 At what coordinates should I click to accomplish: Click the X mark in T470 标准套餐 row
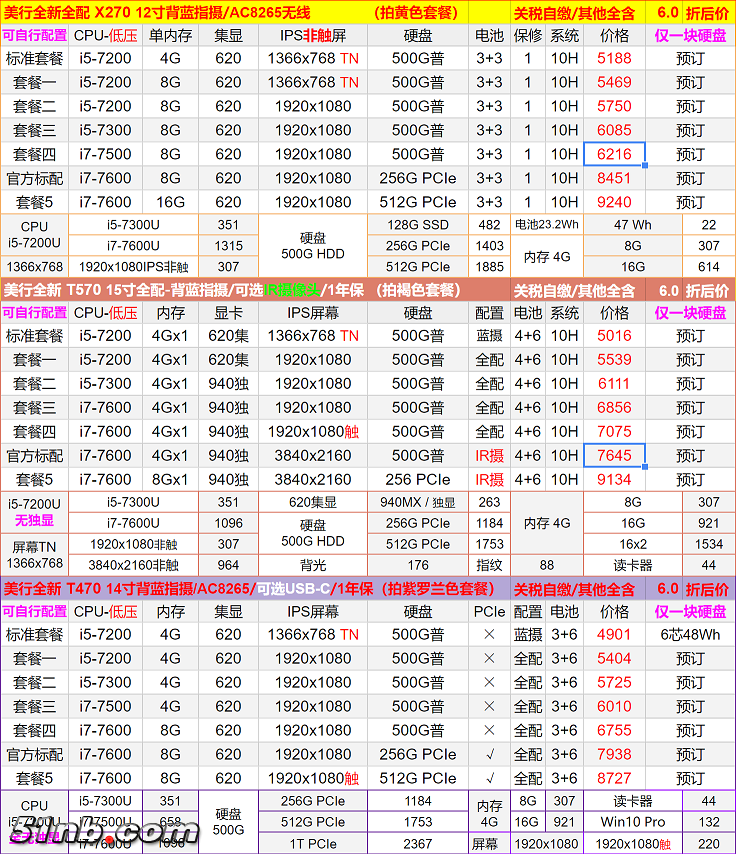[x=489, y=634]
